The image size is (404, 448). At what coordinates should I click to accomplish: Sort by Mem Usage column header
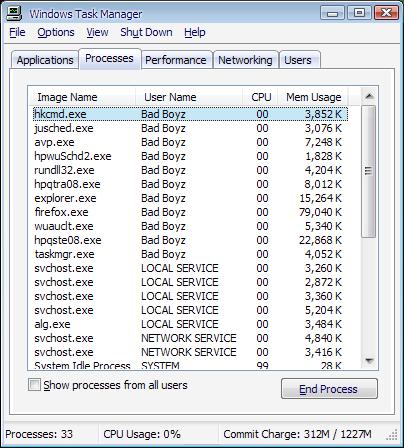[x=313, y=97]
